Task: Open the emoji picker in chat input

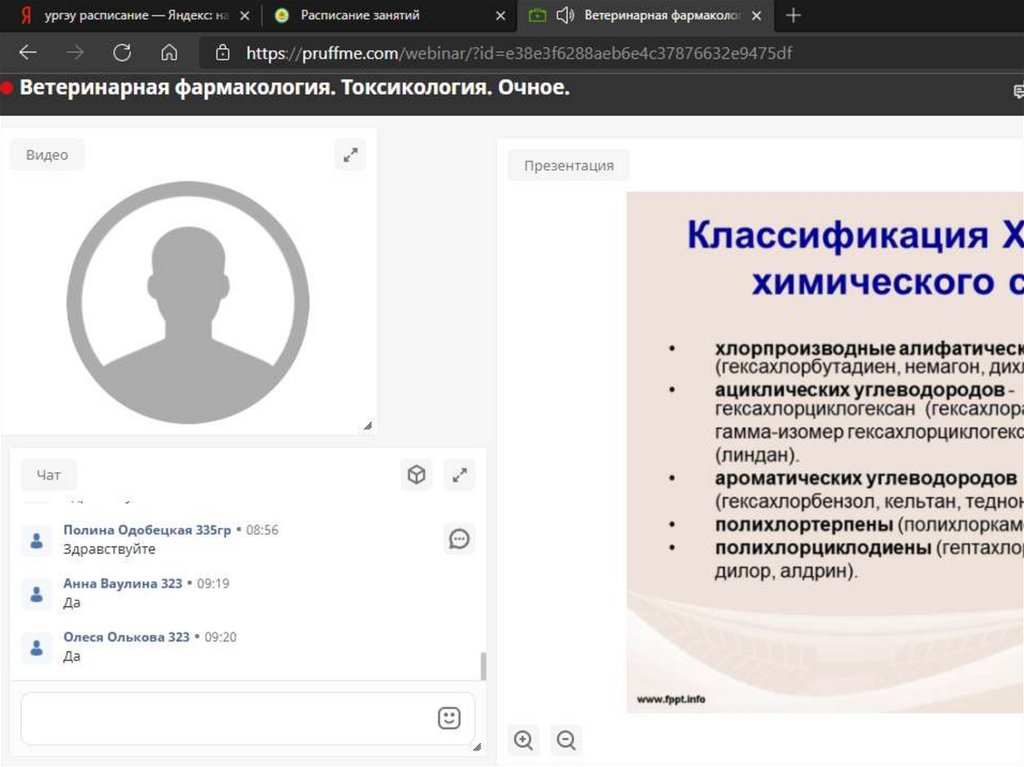Action: click(449, 718)
